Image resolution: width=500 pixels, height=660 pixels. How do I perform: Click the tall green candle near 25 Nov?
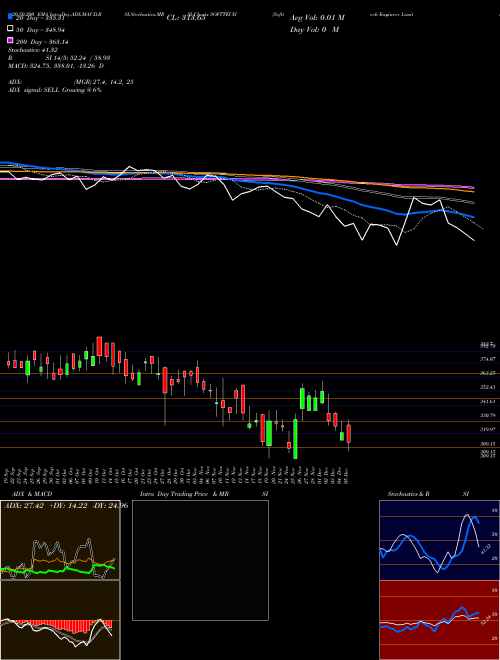tap(295, 439)
